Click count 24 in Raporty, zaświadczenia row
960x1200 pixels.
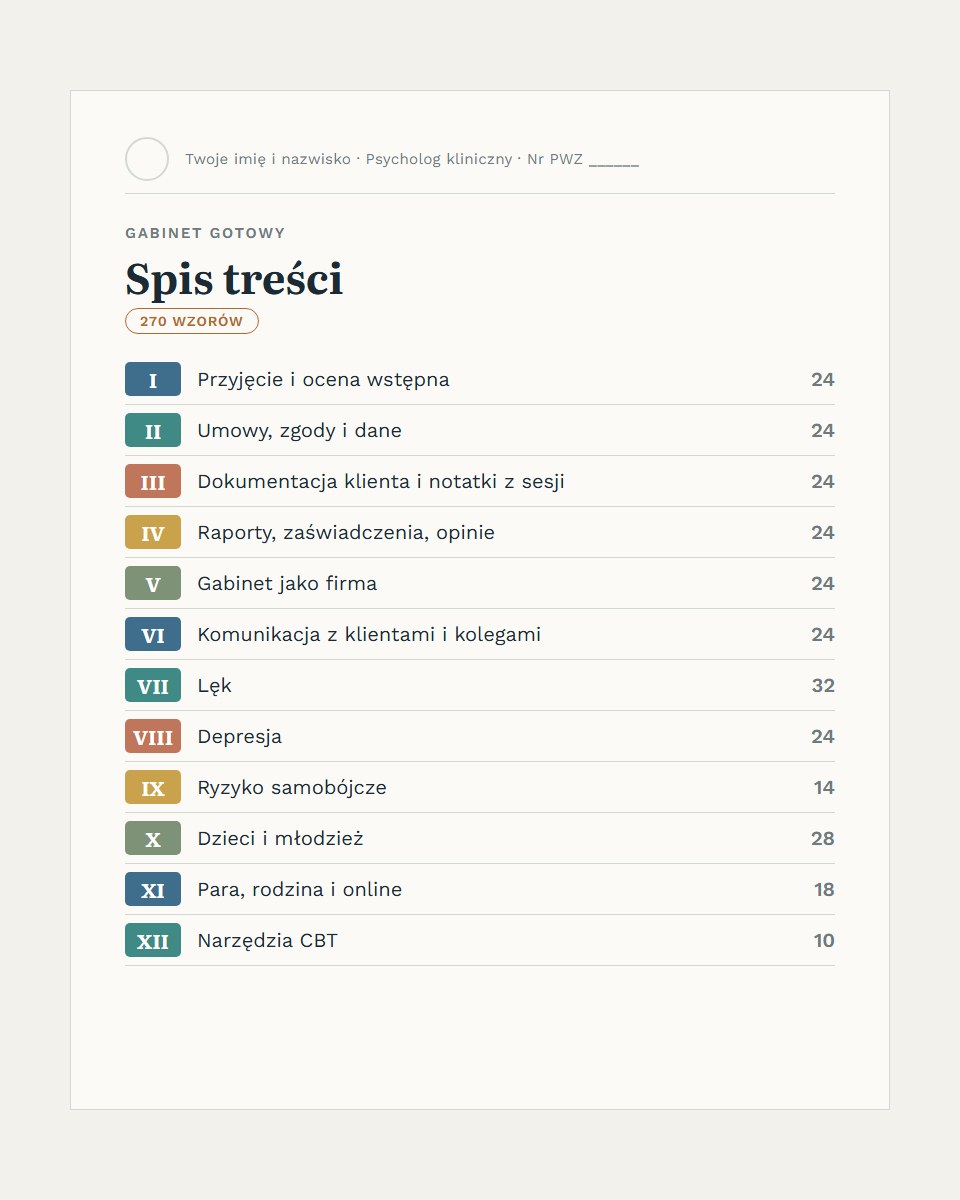point(823,532)
